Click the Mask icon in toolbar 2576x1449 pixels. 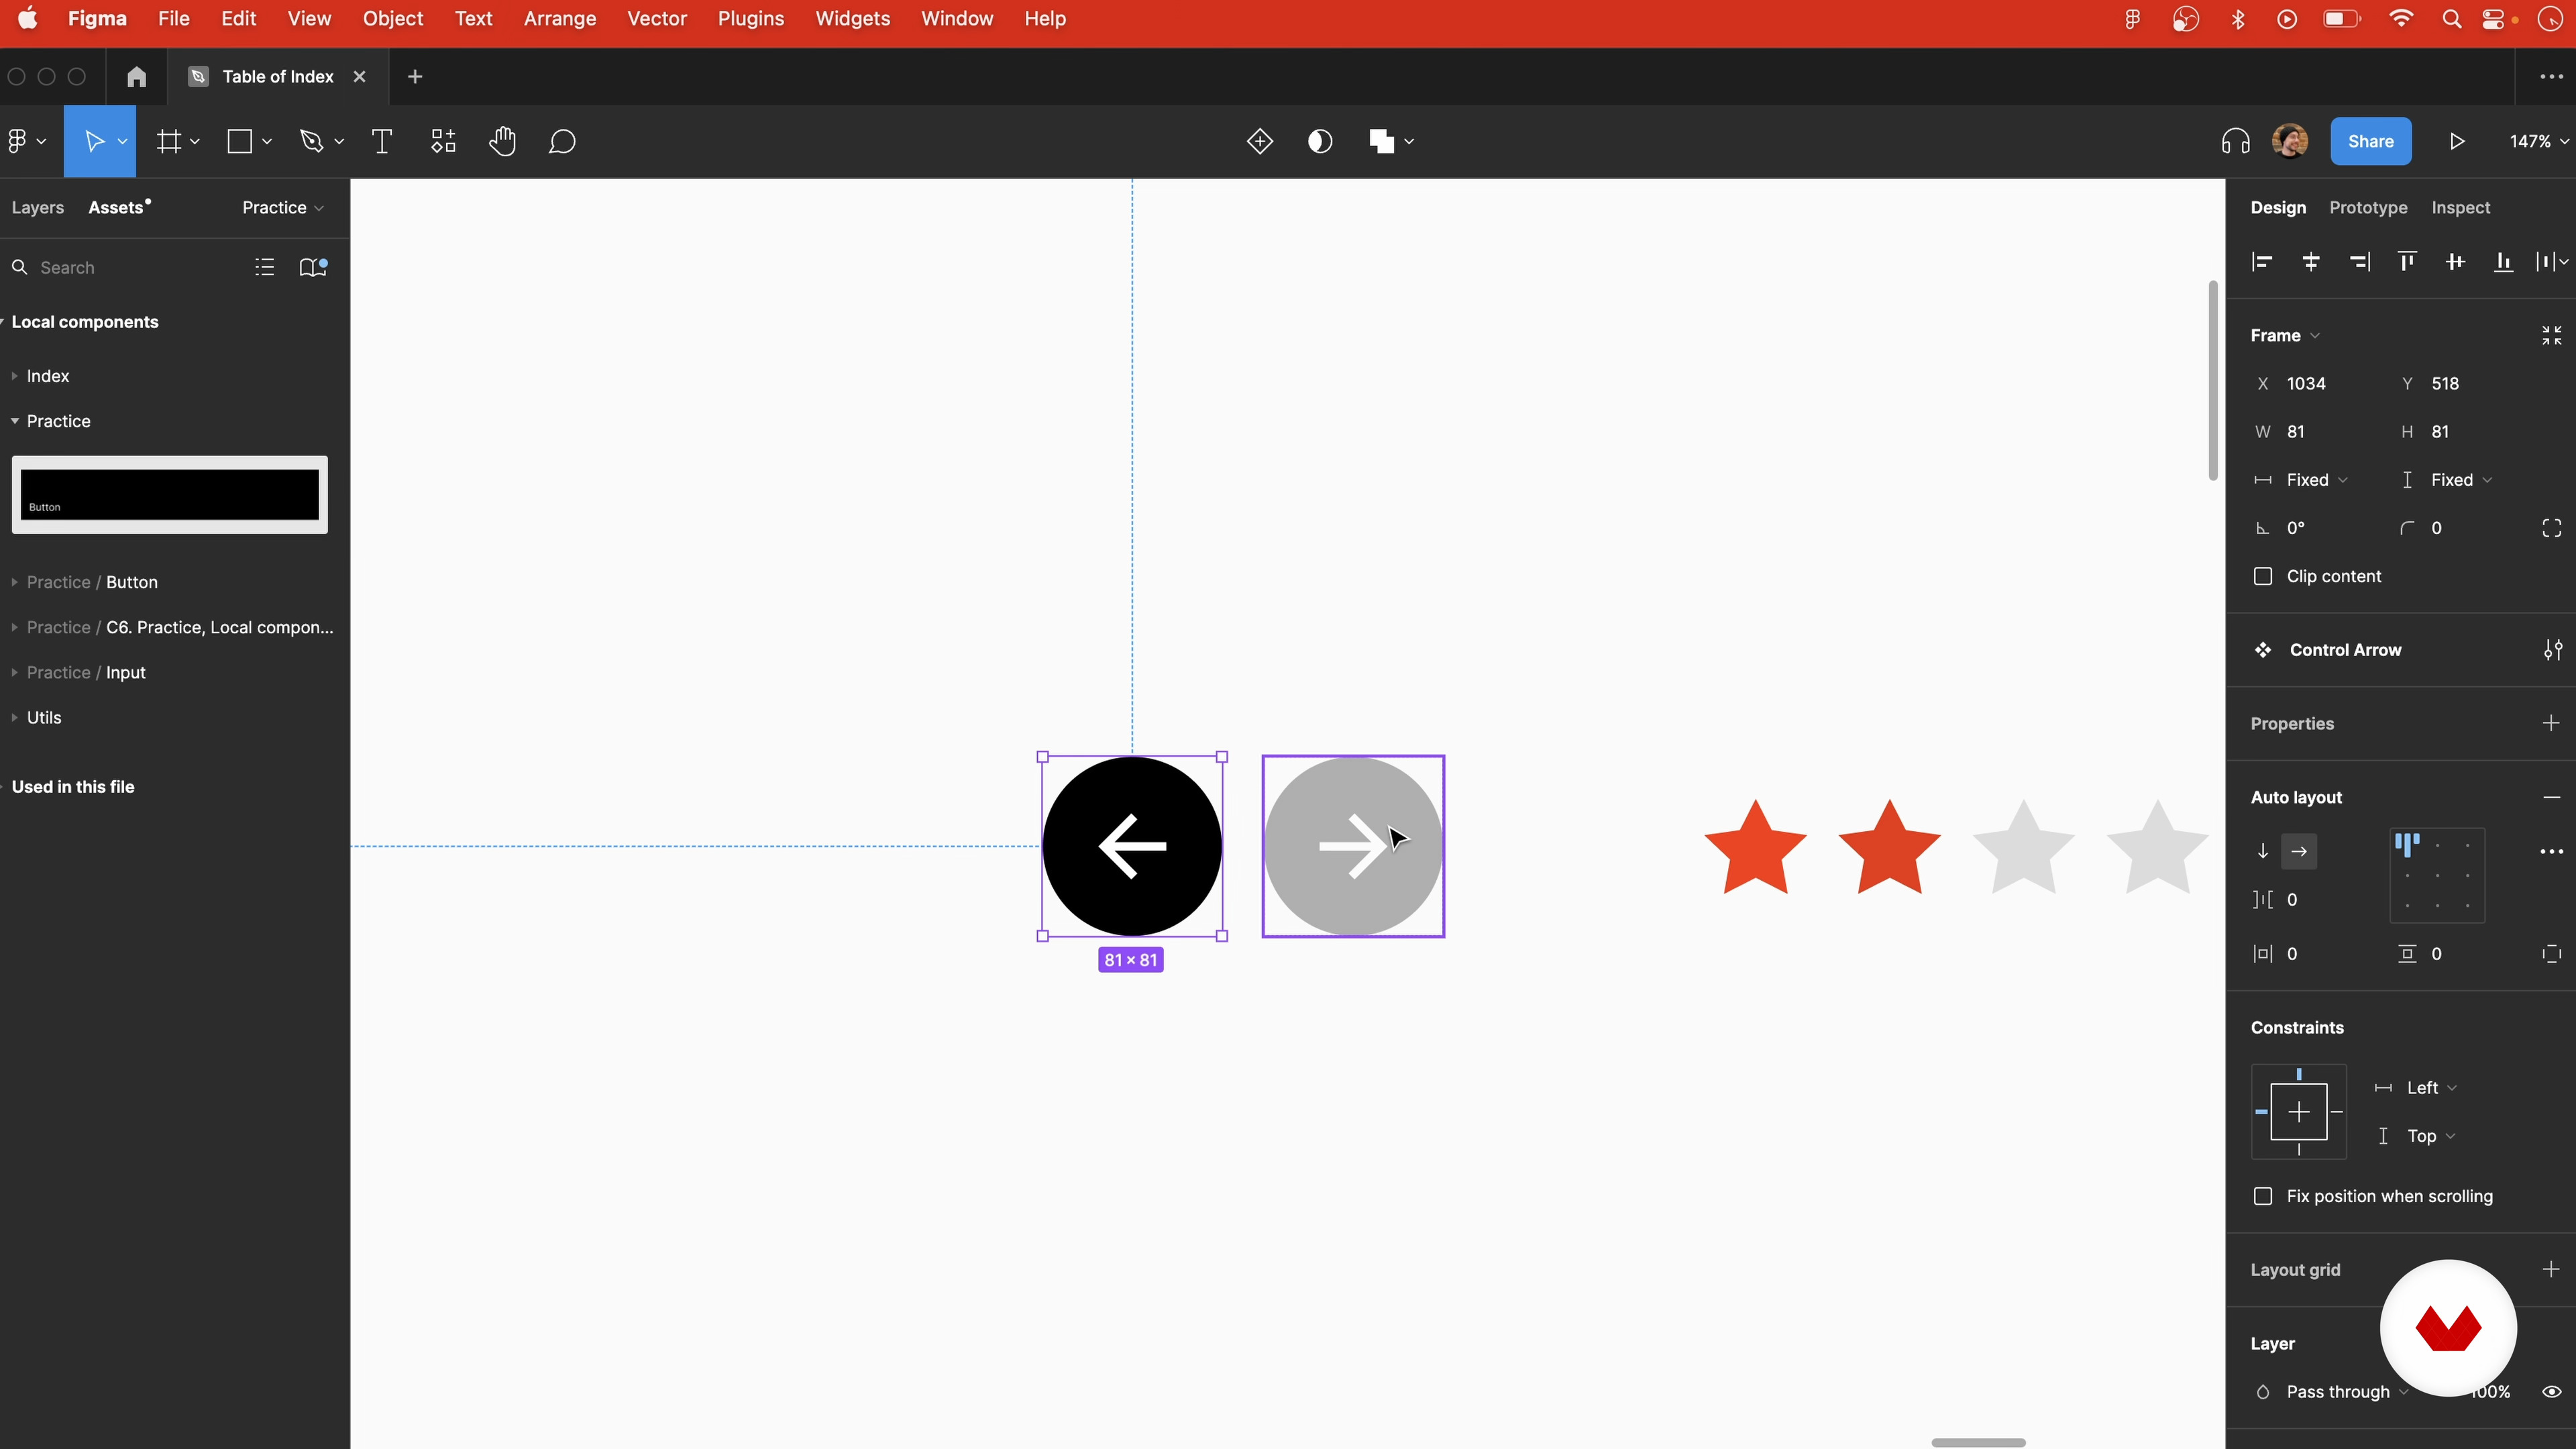coord(1320,141)
